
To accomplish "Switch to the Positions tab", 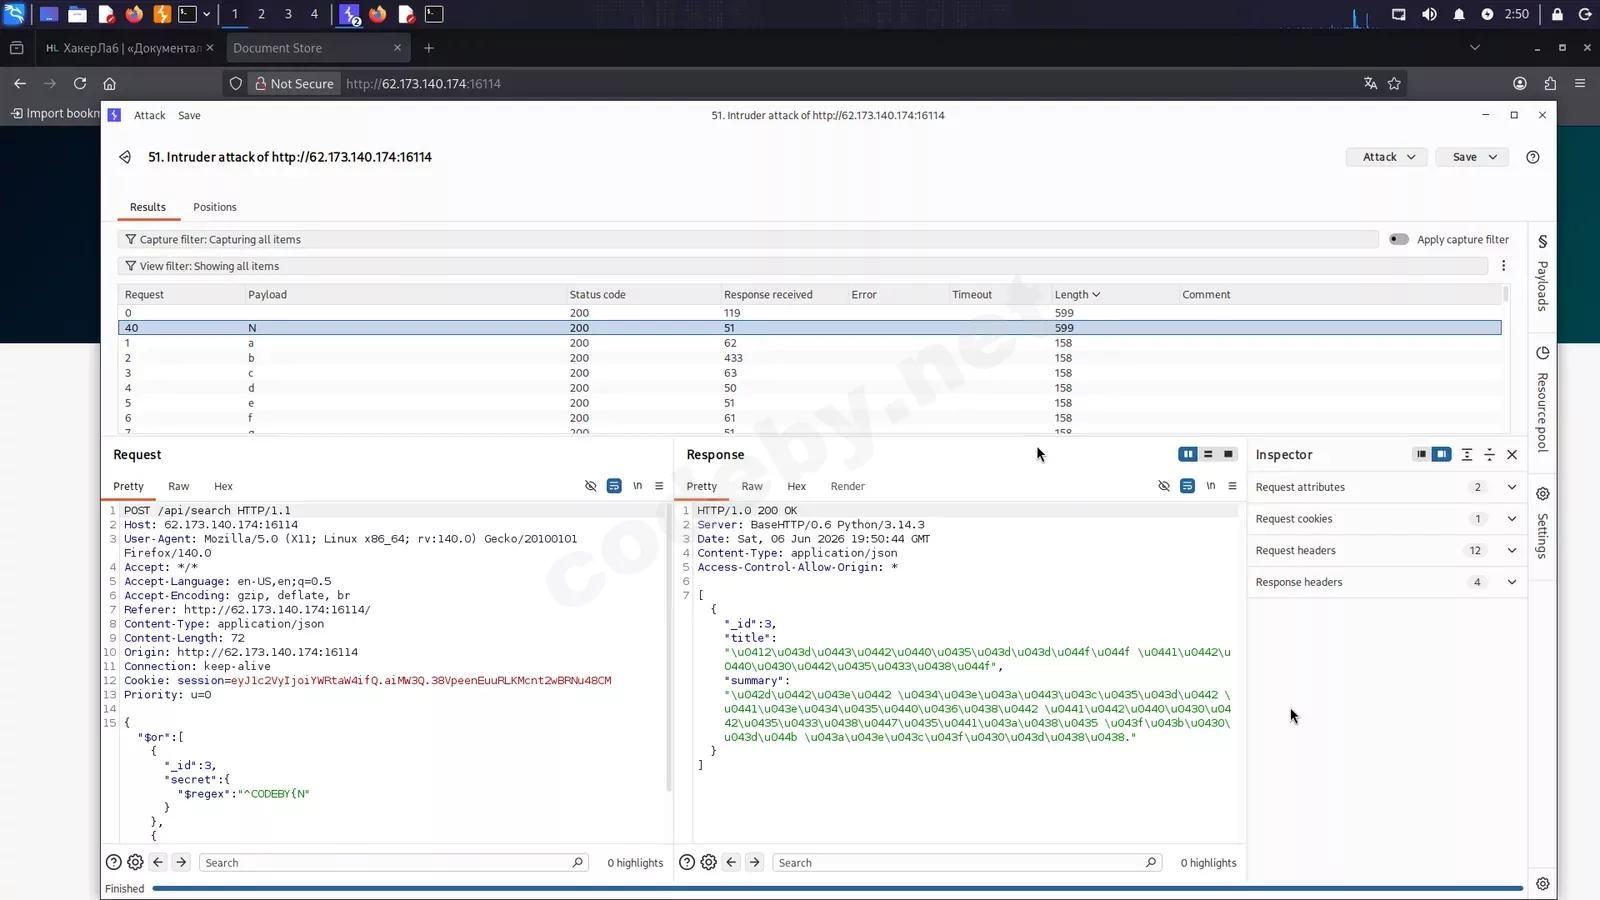I will pos(215,207).
